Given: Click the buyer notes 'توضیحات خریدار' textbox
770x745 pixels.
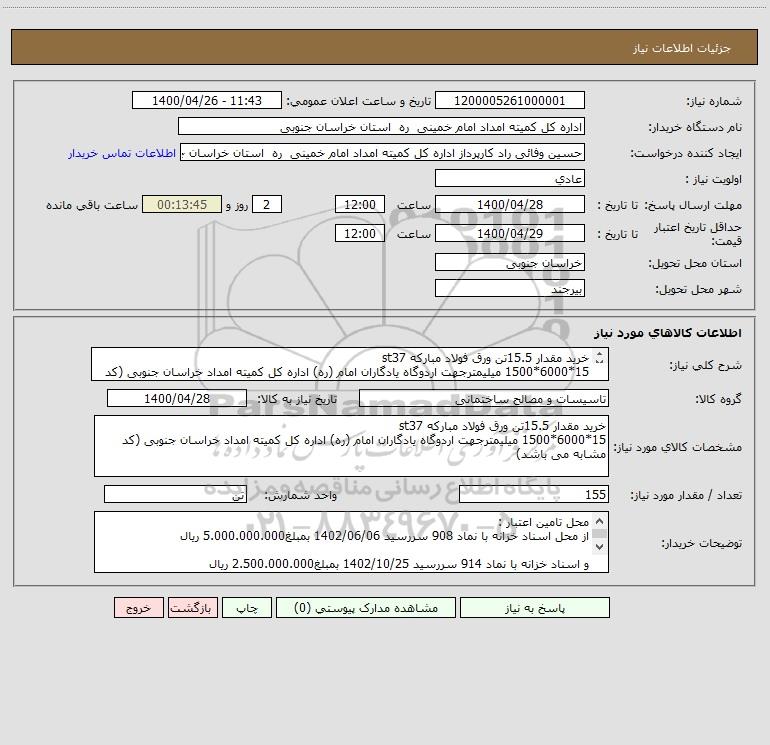Looking at the screenshot, I should (x=351, y=542).
